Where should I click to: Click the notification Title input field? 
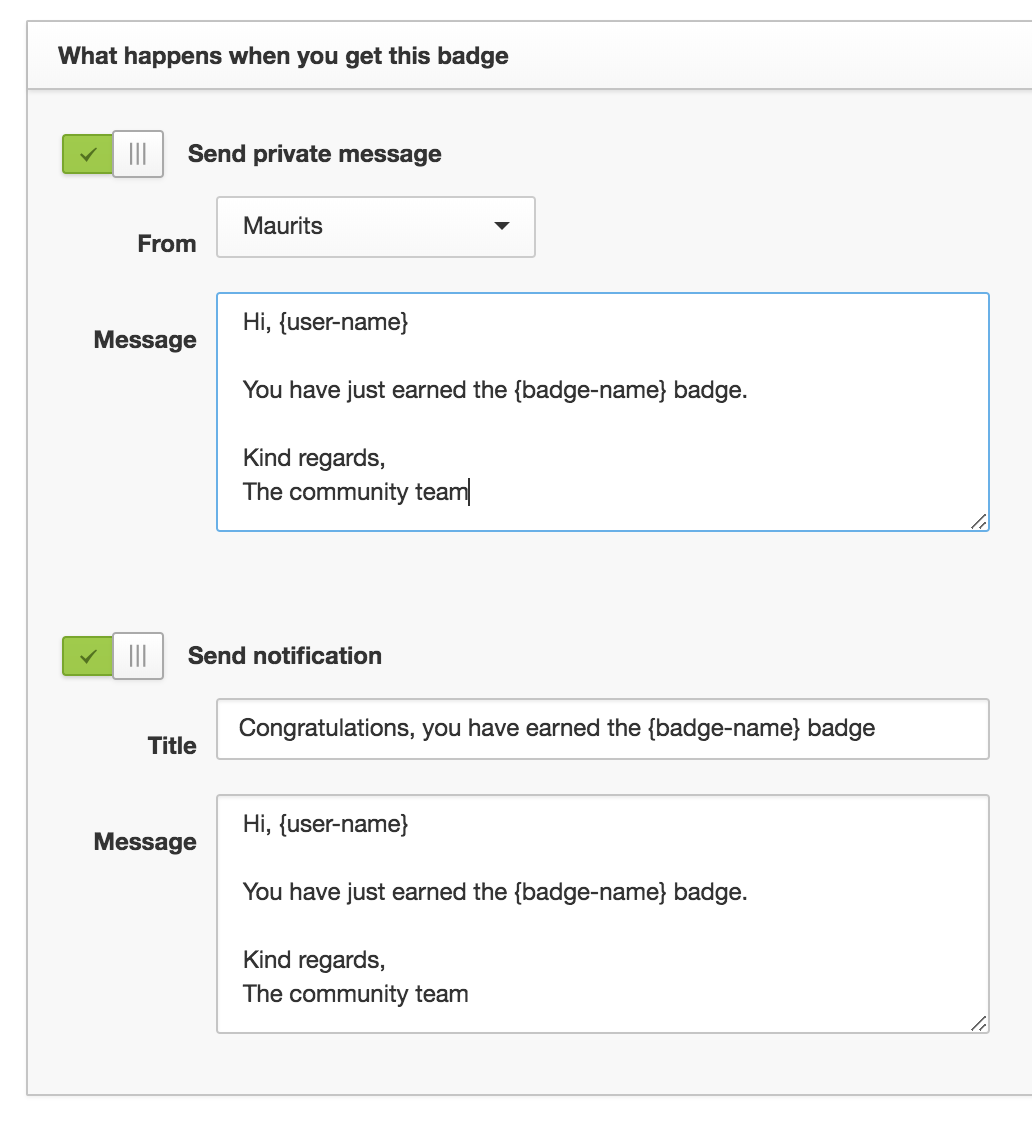coord(603,728)
